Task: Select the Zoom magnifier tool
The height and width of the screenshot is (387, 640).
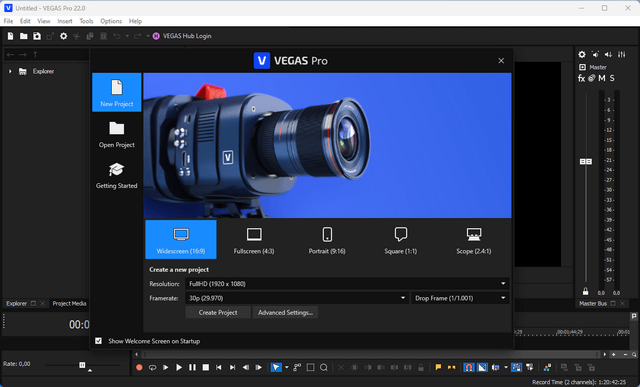Action: (324, 367)
